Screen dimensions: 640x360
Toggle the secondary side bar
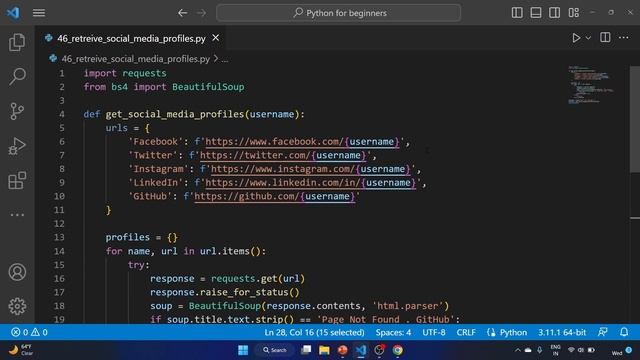click(x=554, y=13)
